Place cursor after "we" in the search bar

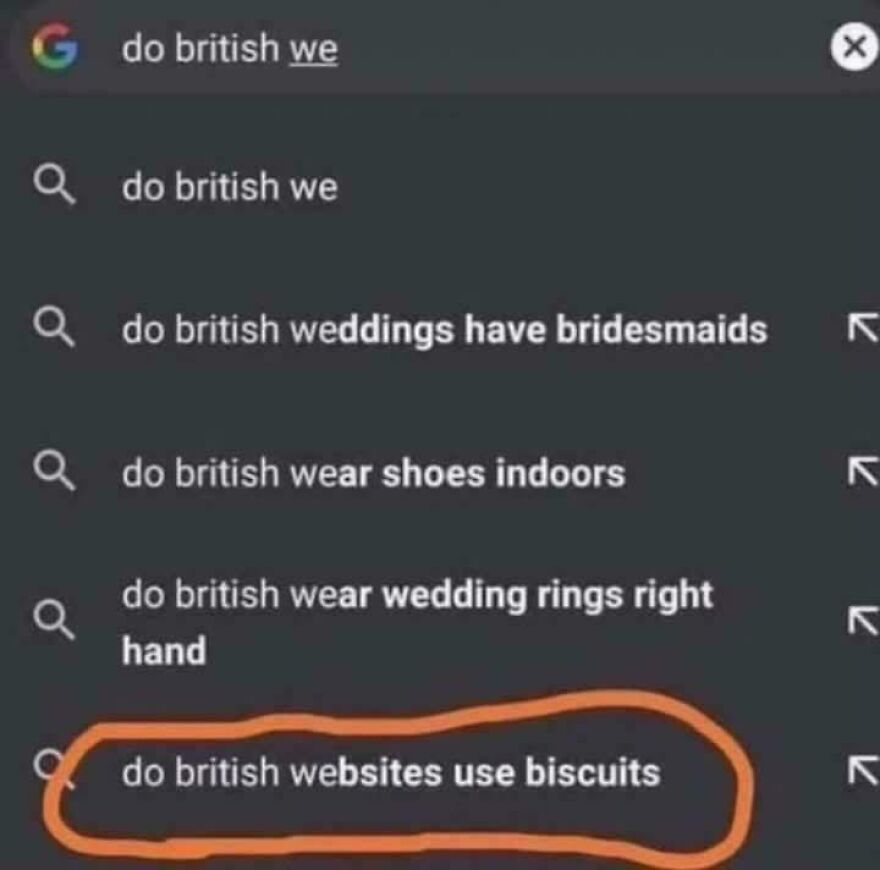coord(340,44)
